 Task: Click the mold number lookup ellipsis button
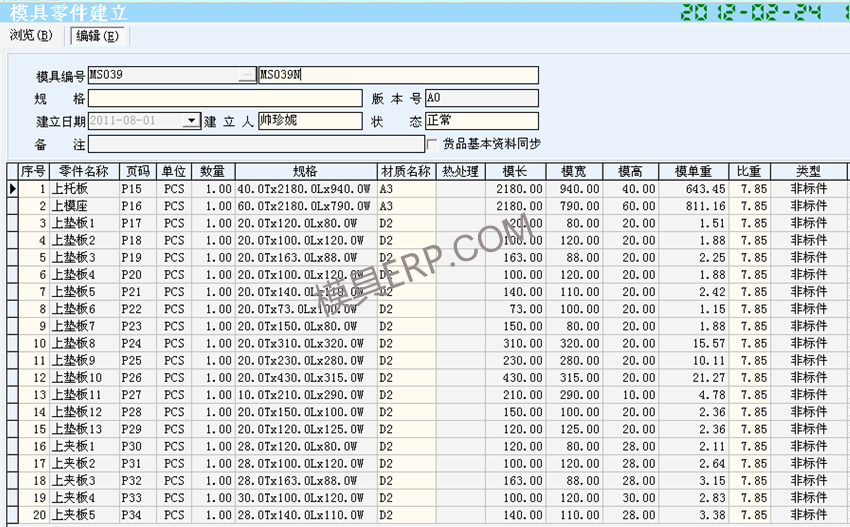coord(247,75)
